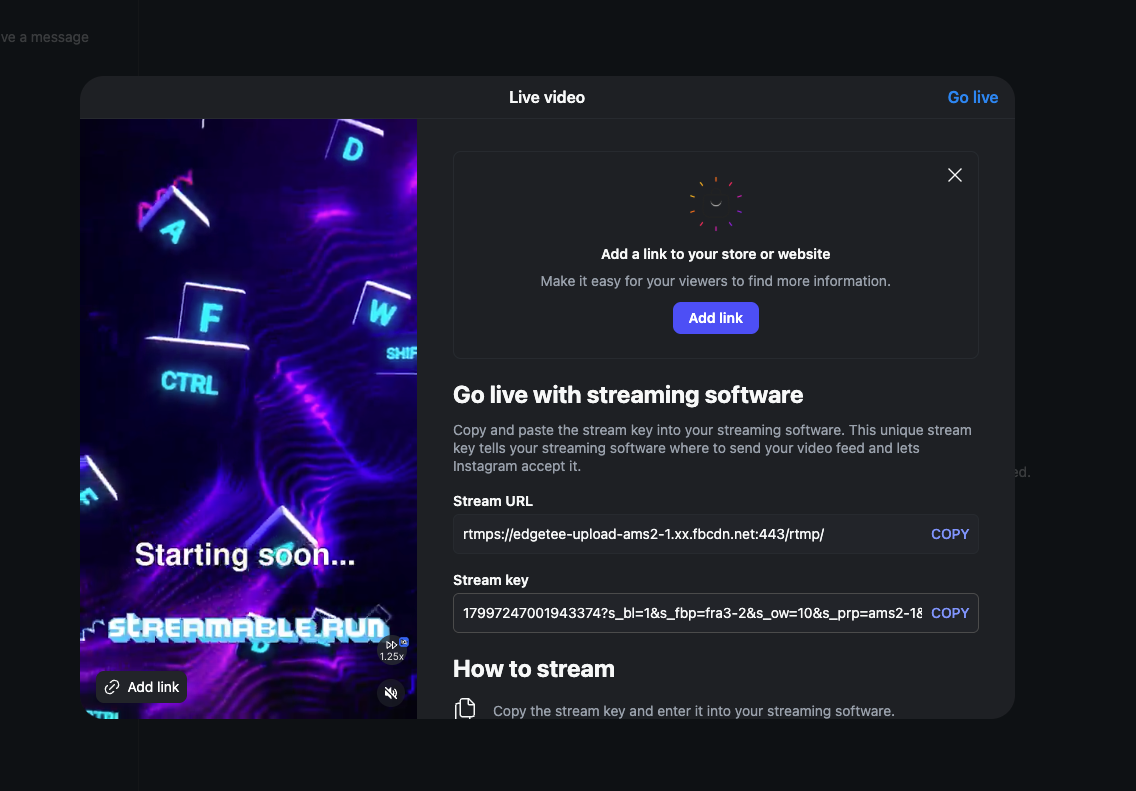The image size is (1136, 791).
Task: Copy the Stream key
Action: (950, 614)
